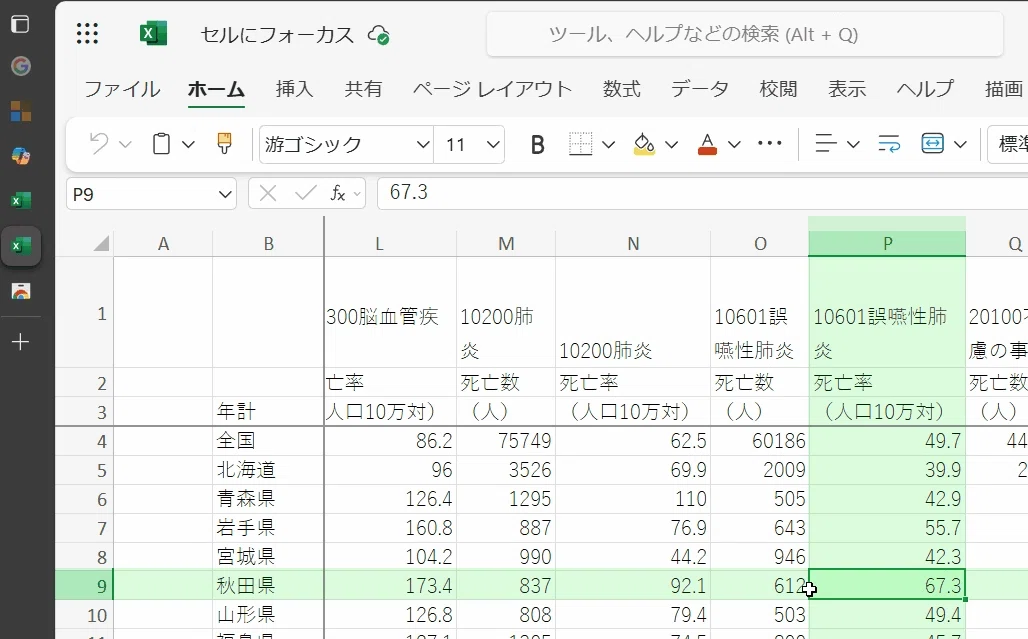
Task: Open the first Excel icon in sidebar
Action: point(20,201)
